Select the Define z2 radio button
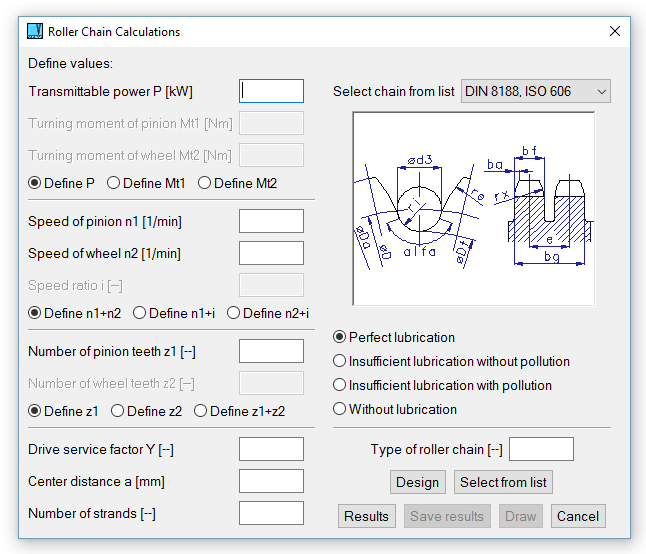The height and width of the screenshot is (554, 646). (118, 411)
